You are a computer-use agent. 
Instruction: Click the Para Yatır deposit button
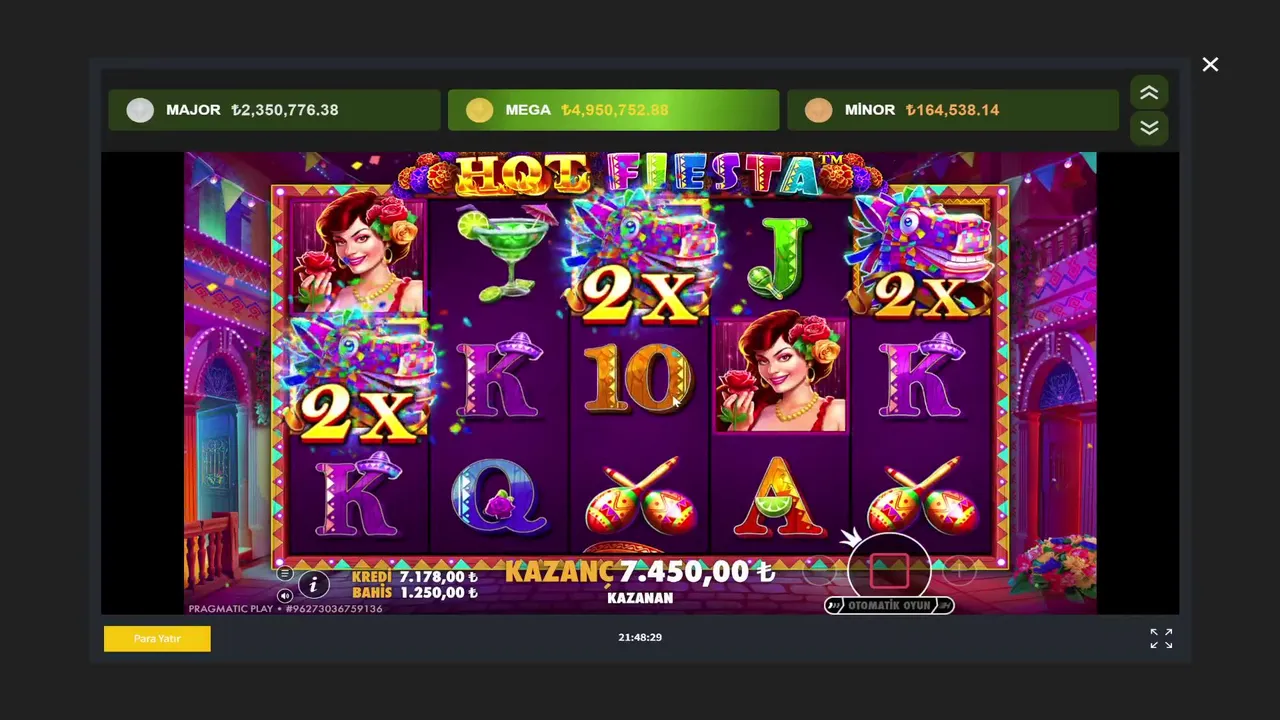[x=157, y=638]
